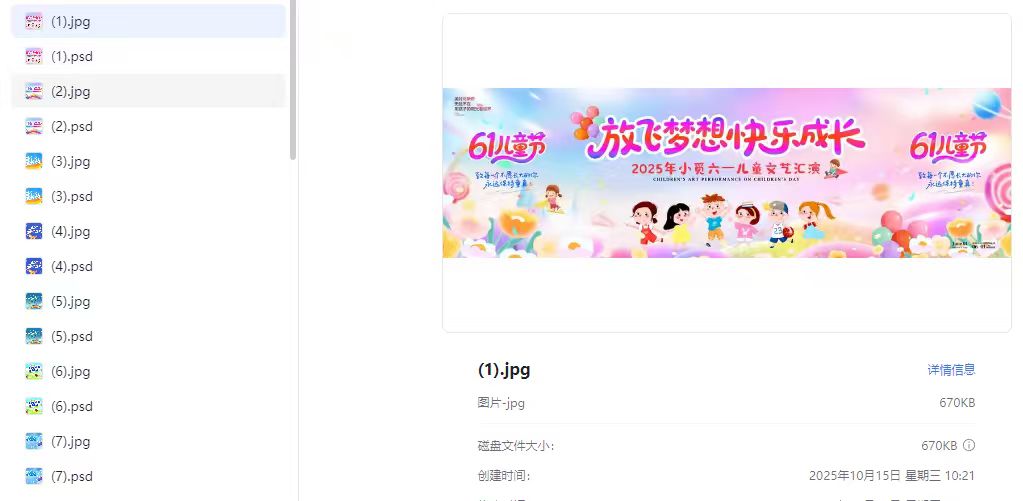Click the (7).psd file icon
This screenshot has height=501, width=1023.
click(34, 476)
